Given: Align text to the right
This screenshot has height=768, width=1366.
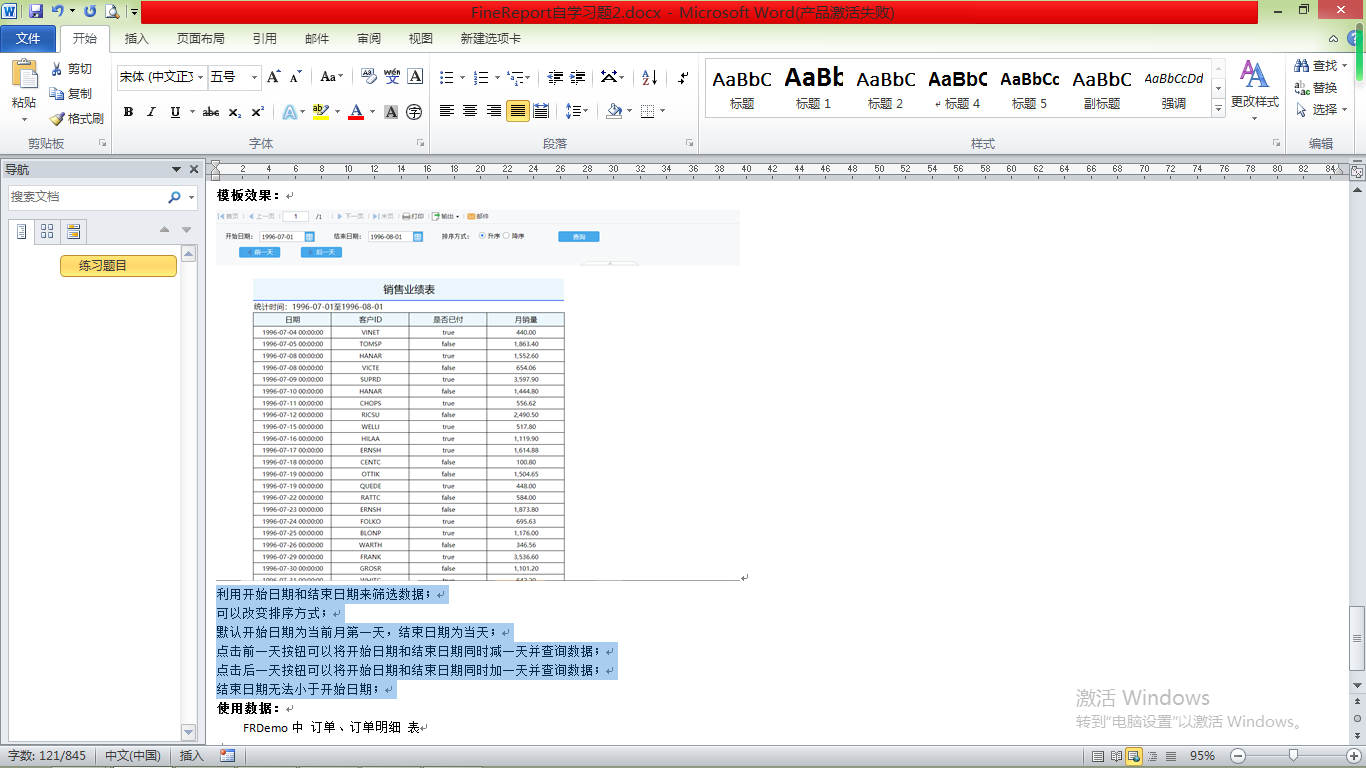Looking at the screenshot, I should (494, 111).
